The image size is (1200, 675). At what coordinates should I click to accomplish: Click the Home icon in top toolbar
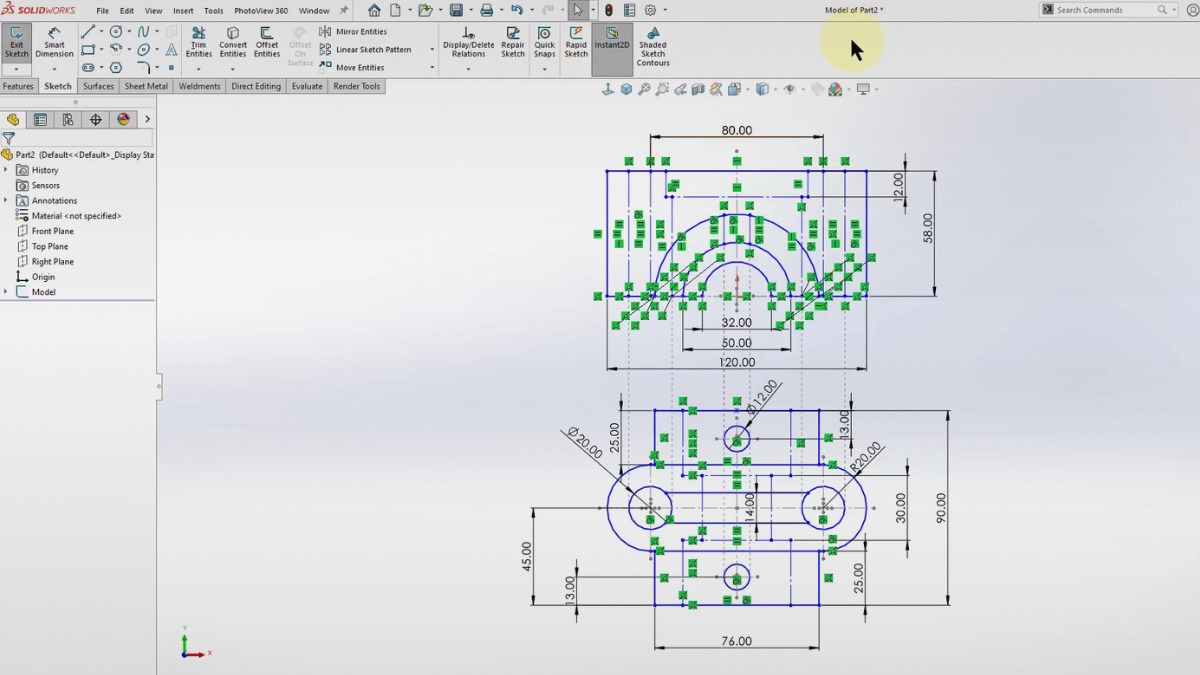(374, 10)
